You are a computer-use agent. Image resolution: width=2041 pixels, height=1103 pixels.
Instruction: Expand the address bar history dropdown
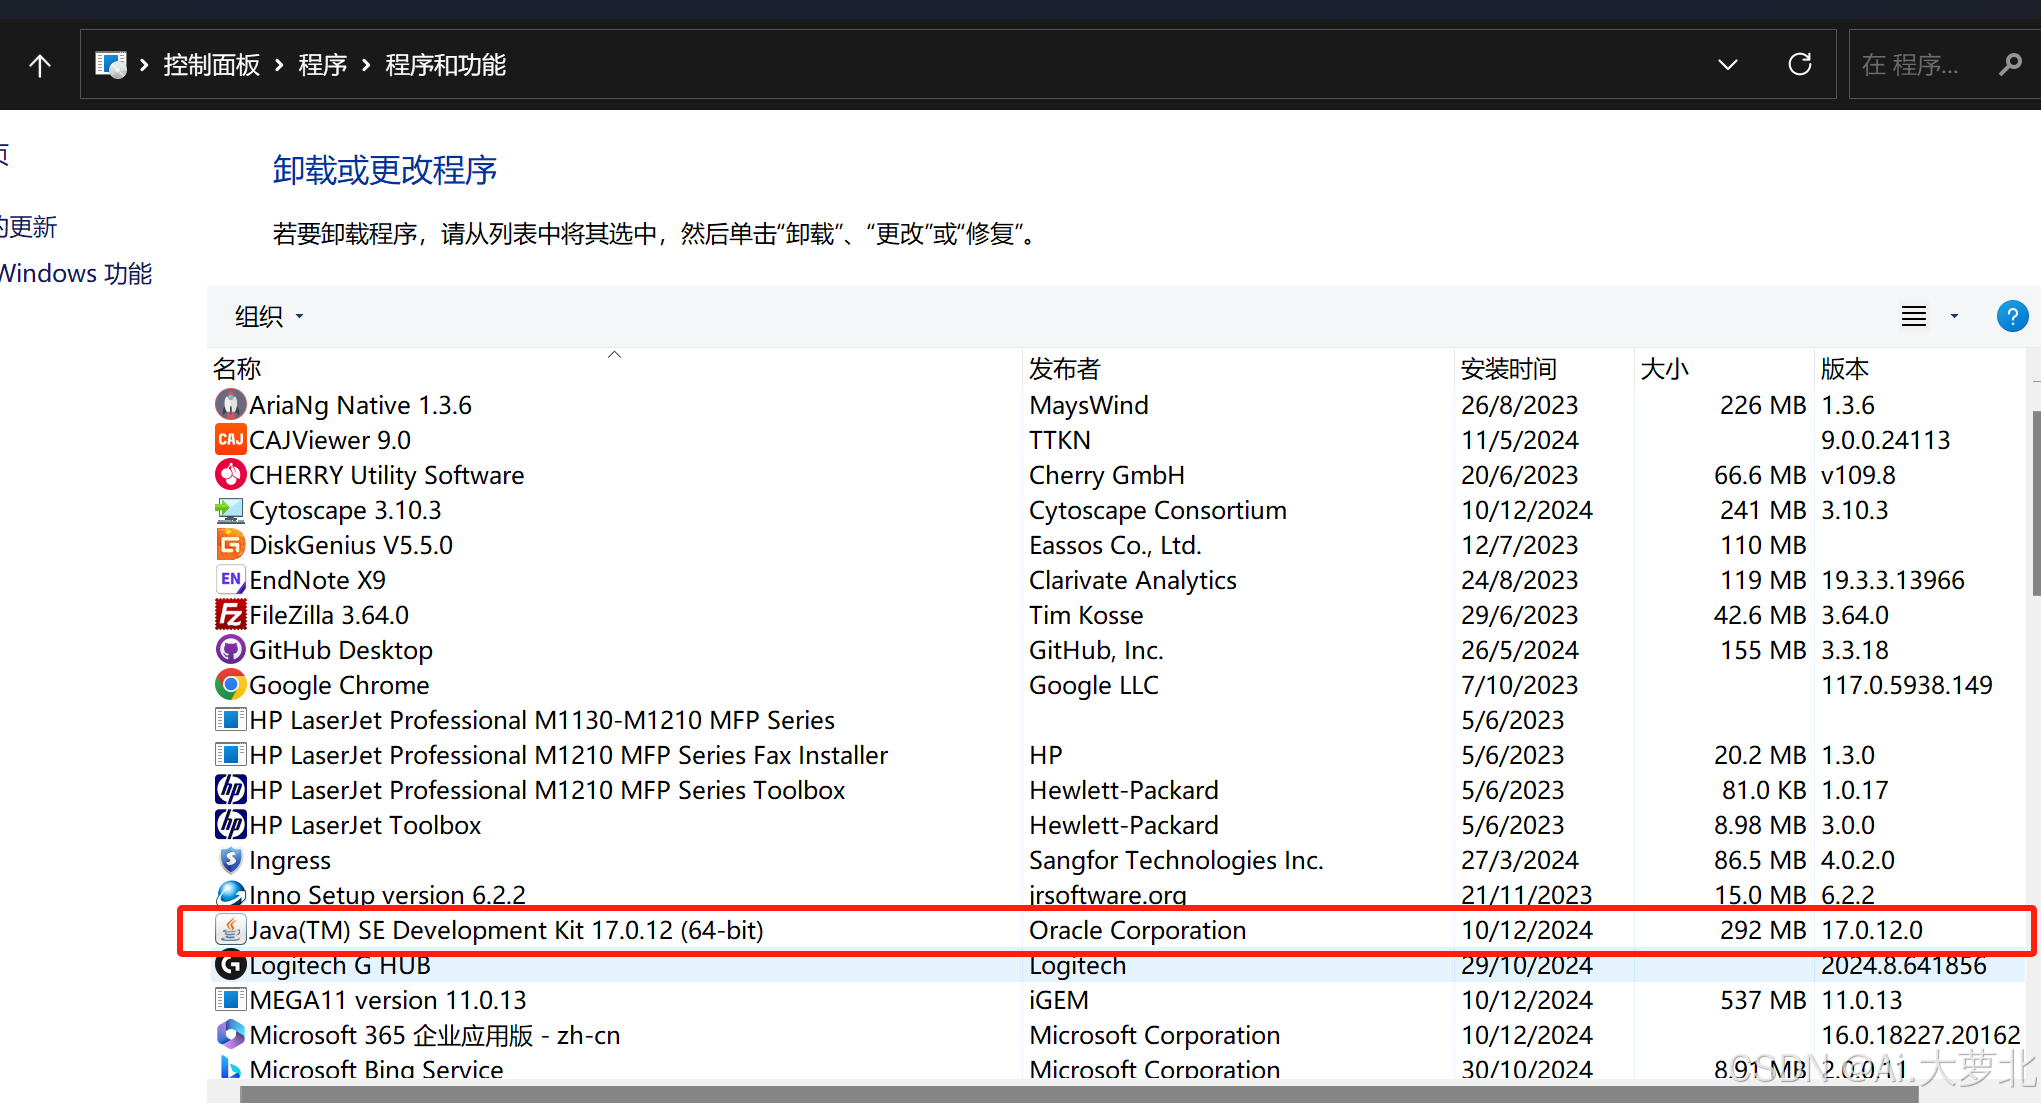pos(1727,66)
